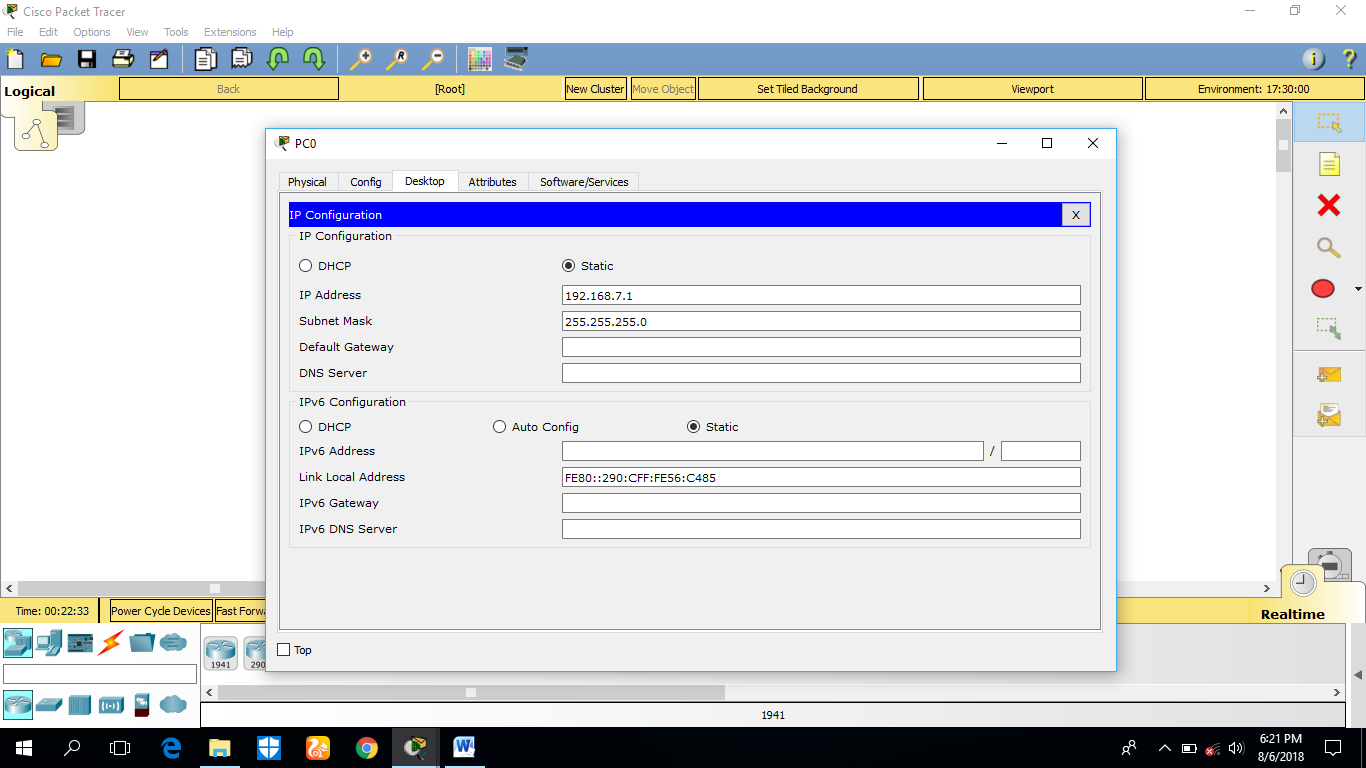Open the Inspect magnifier tool

1328,247
